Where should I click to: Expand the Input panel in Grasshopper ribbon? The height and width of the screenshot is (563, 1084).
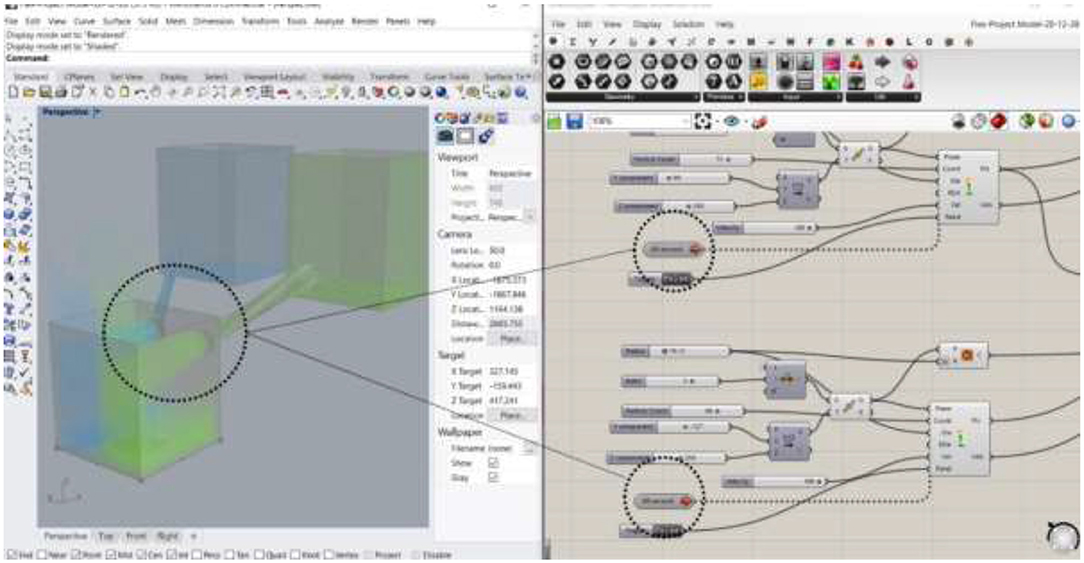coord(839,98)
